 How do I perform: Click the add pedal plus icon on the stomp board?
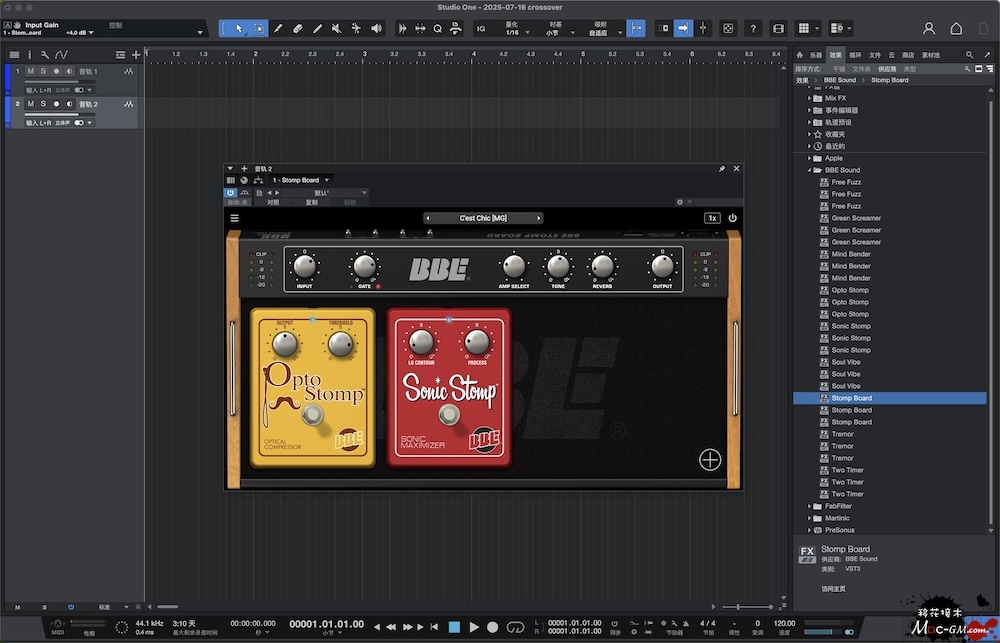coord(710,460)
